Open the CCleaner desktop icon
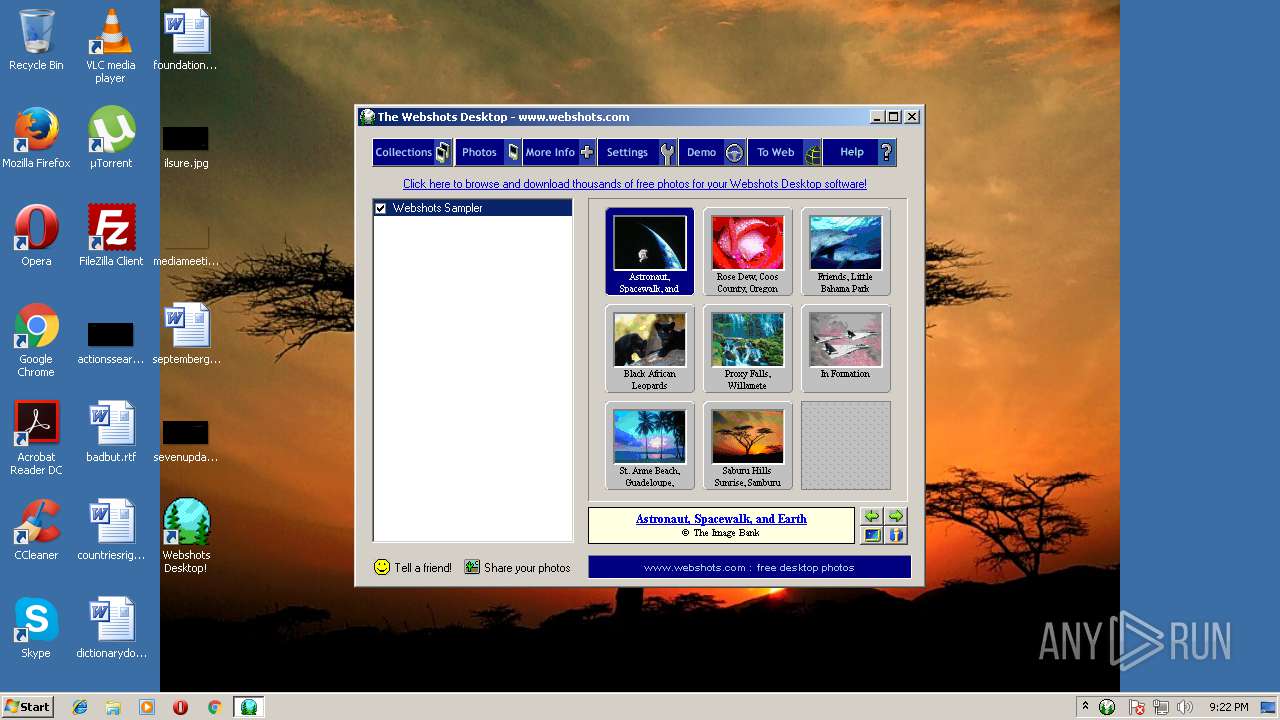 (x=36, y=529)
